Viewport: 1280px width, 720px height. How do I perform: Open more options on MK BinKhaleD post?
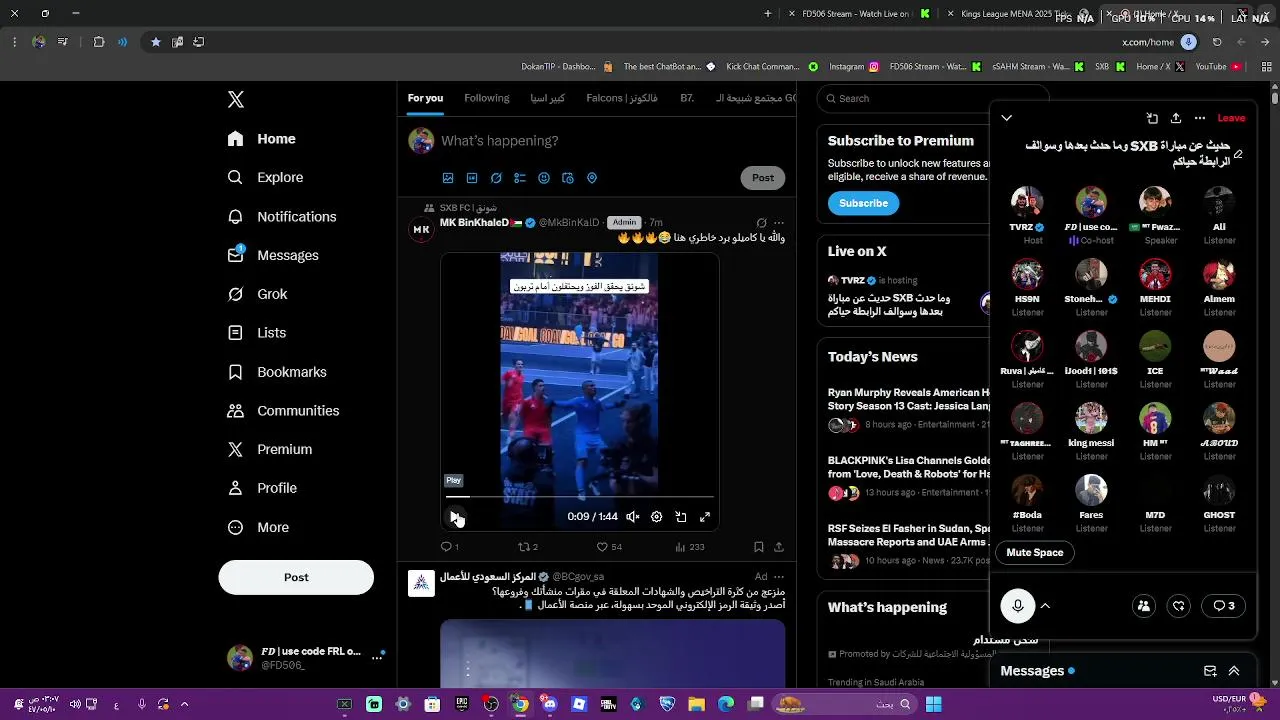tap(779, 223)
